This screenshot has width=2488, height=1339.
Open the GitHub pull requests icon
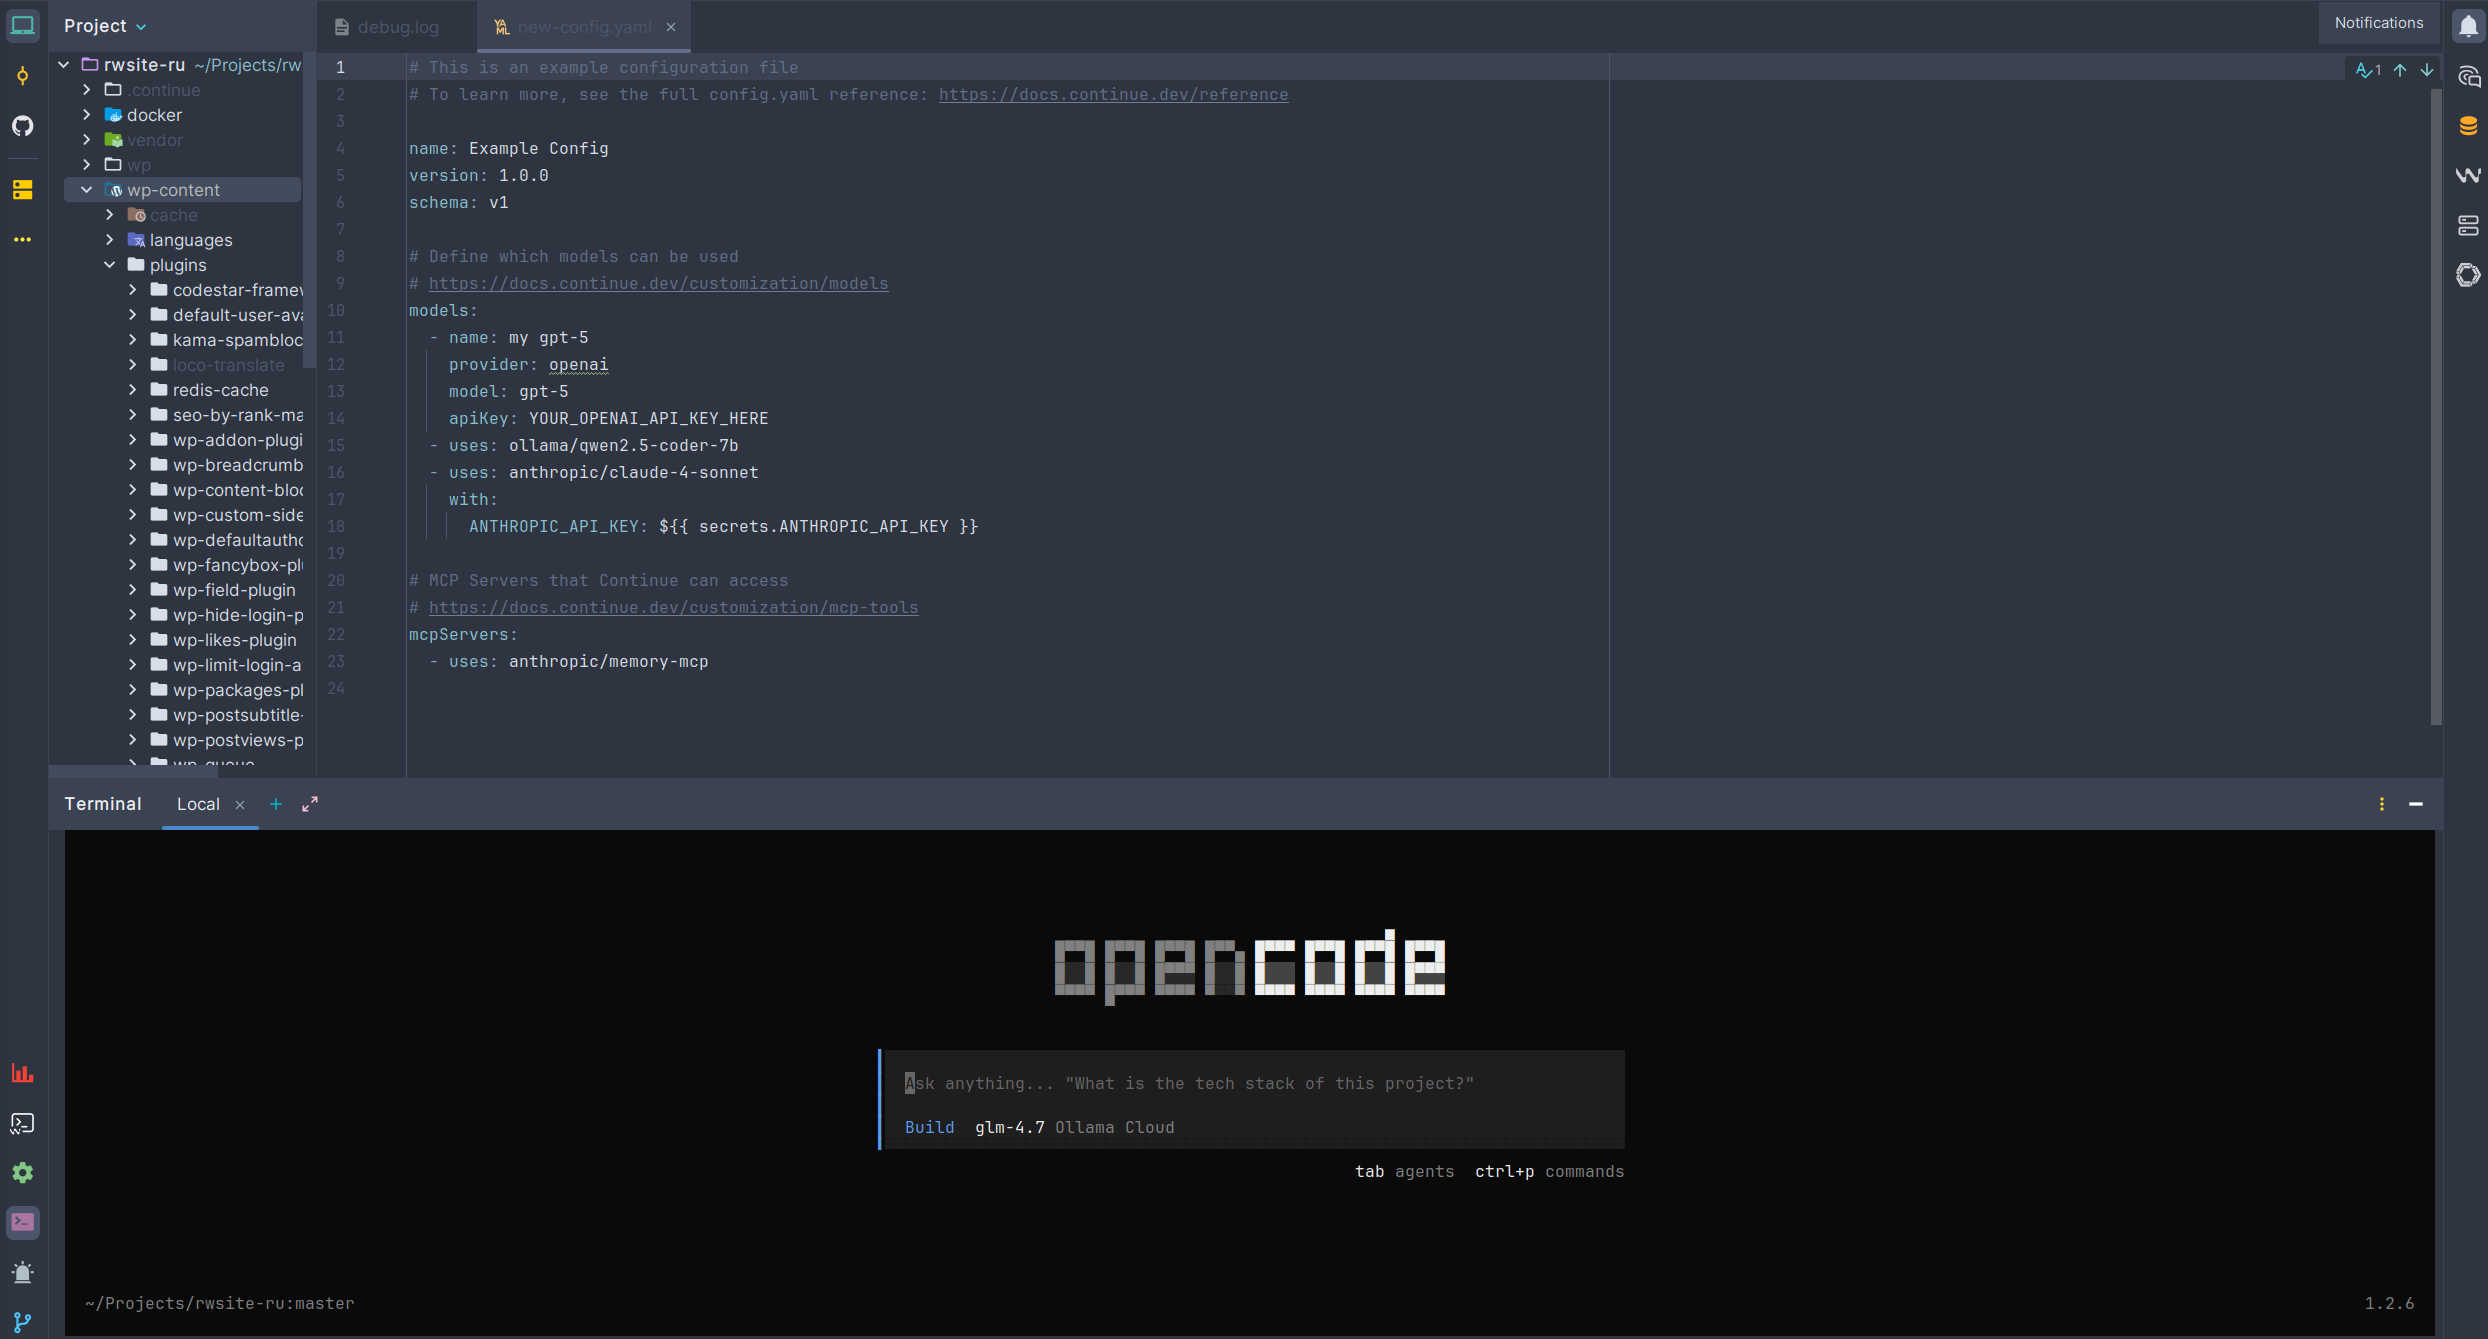tap(22, 126)
